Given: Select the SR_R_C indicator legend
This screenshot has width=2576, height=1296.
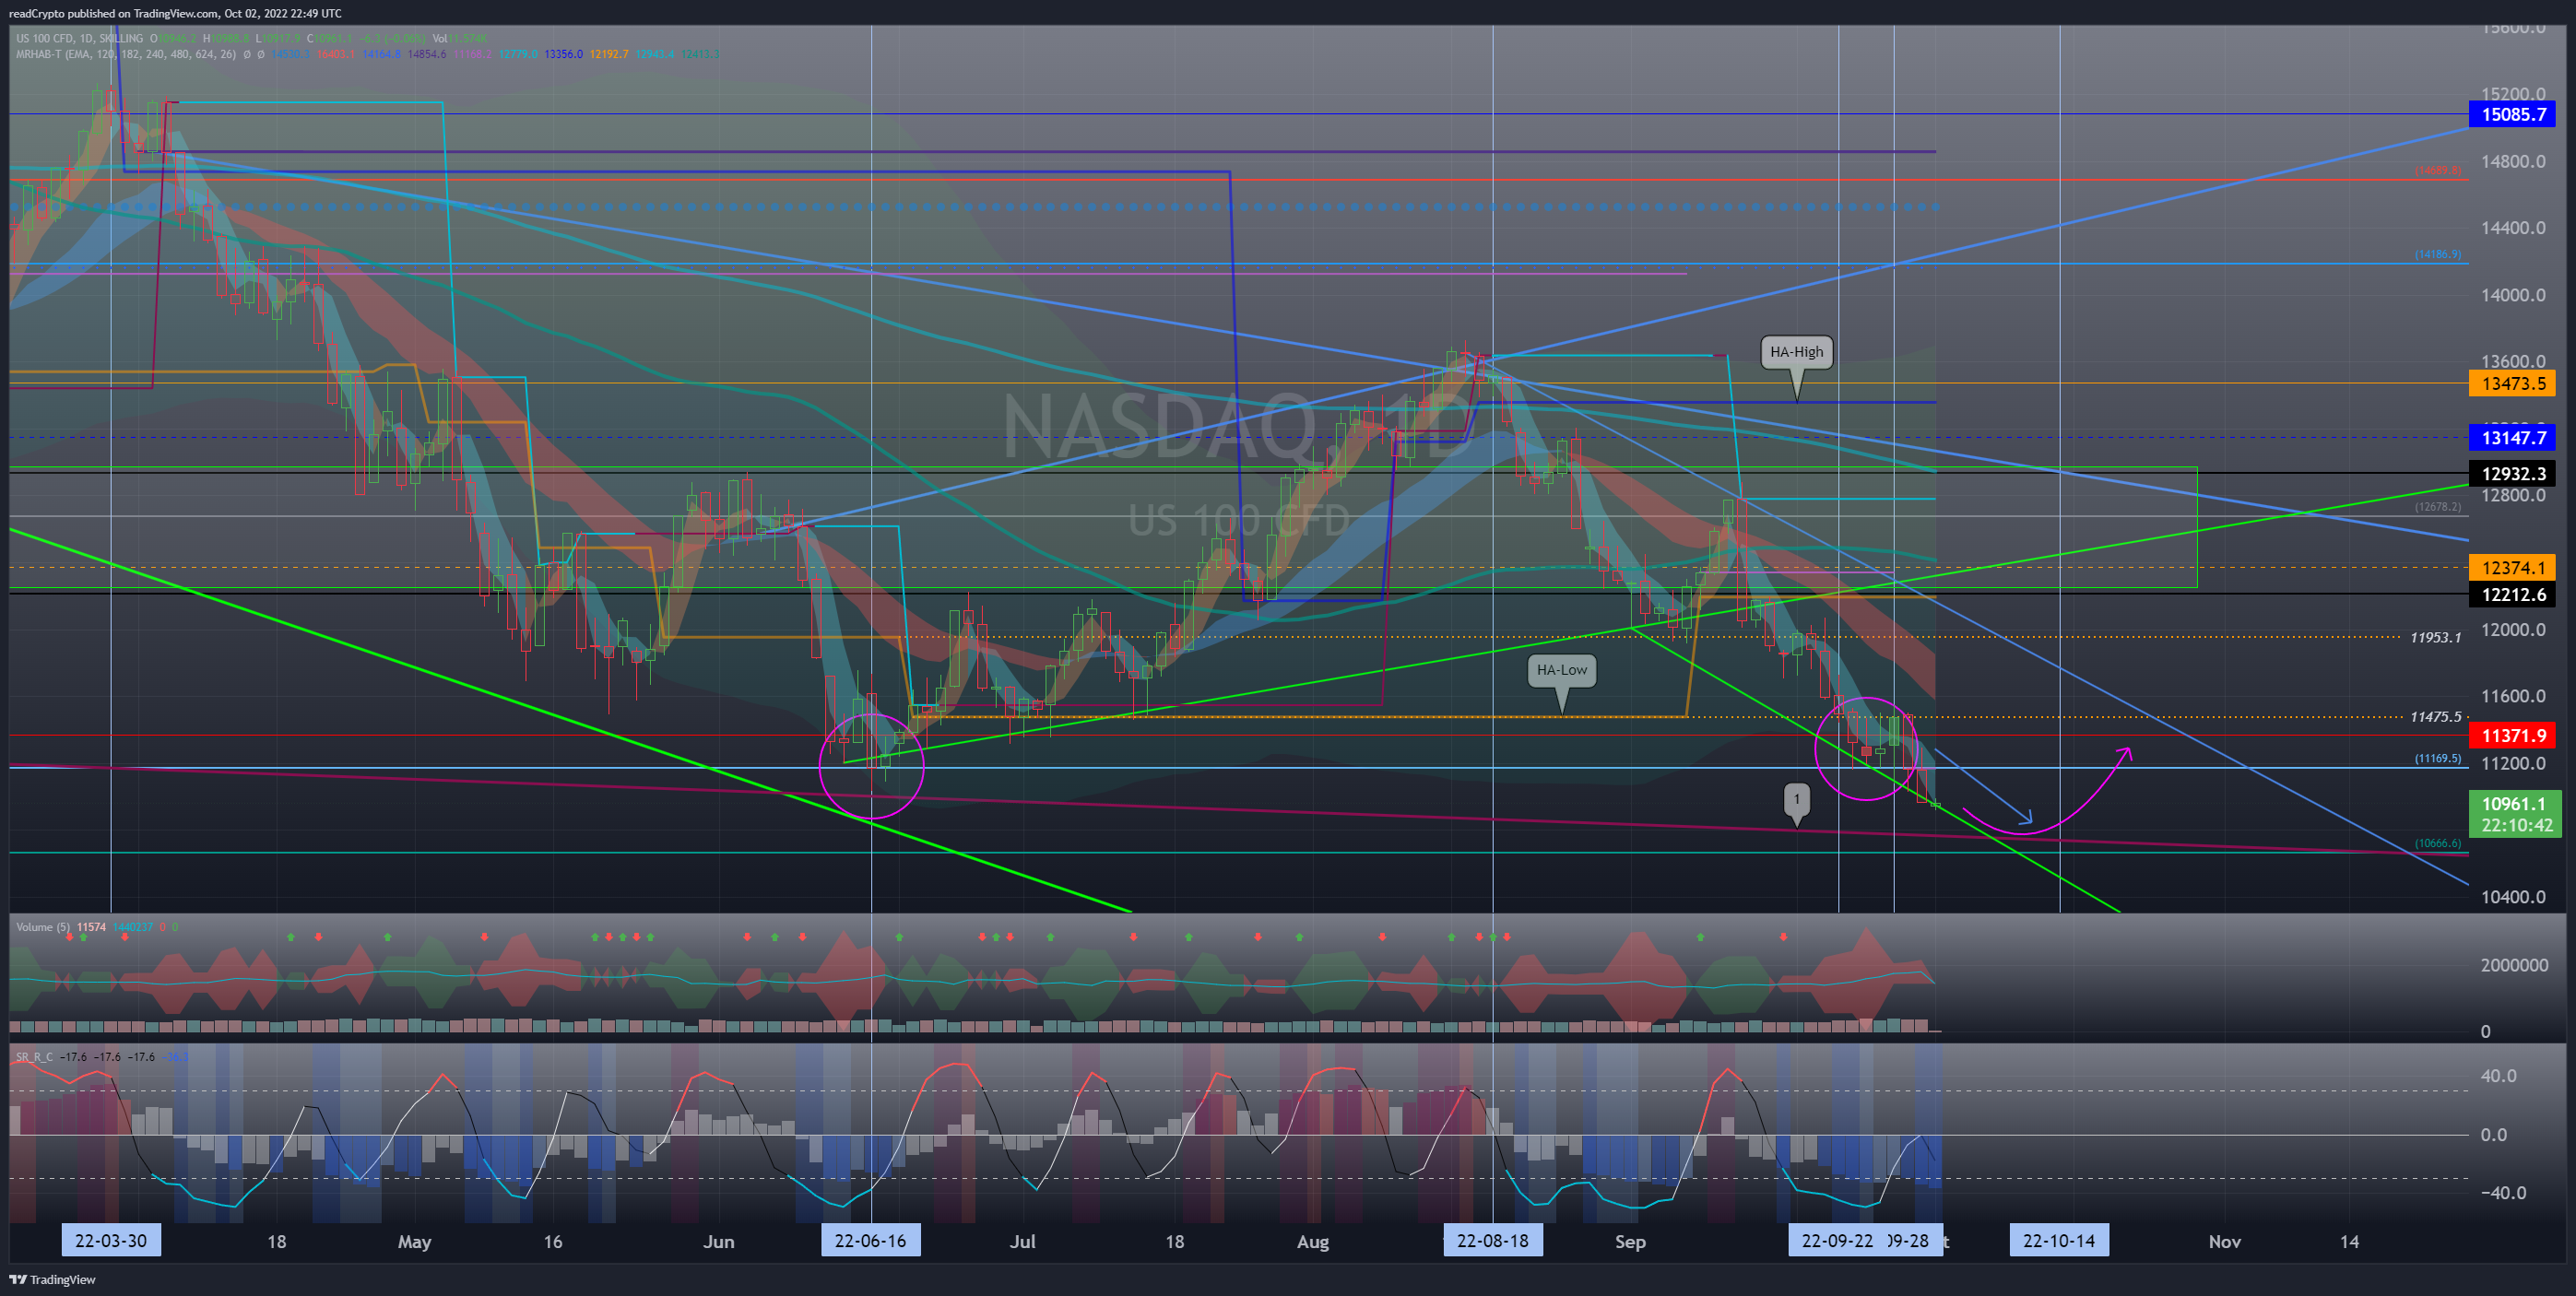Looking at the screenshot, I should 34,1056.
